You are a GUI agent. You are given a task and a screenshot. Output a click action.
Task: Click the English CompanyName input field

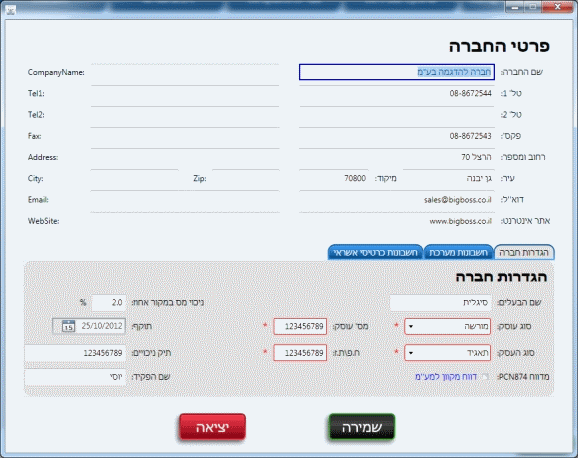click(x=185, y=72)
